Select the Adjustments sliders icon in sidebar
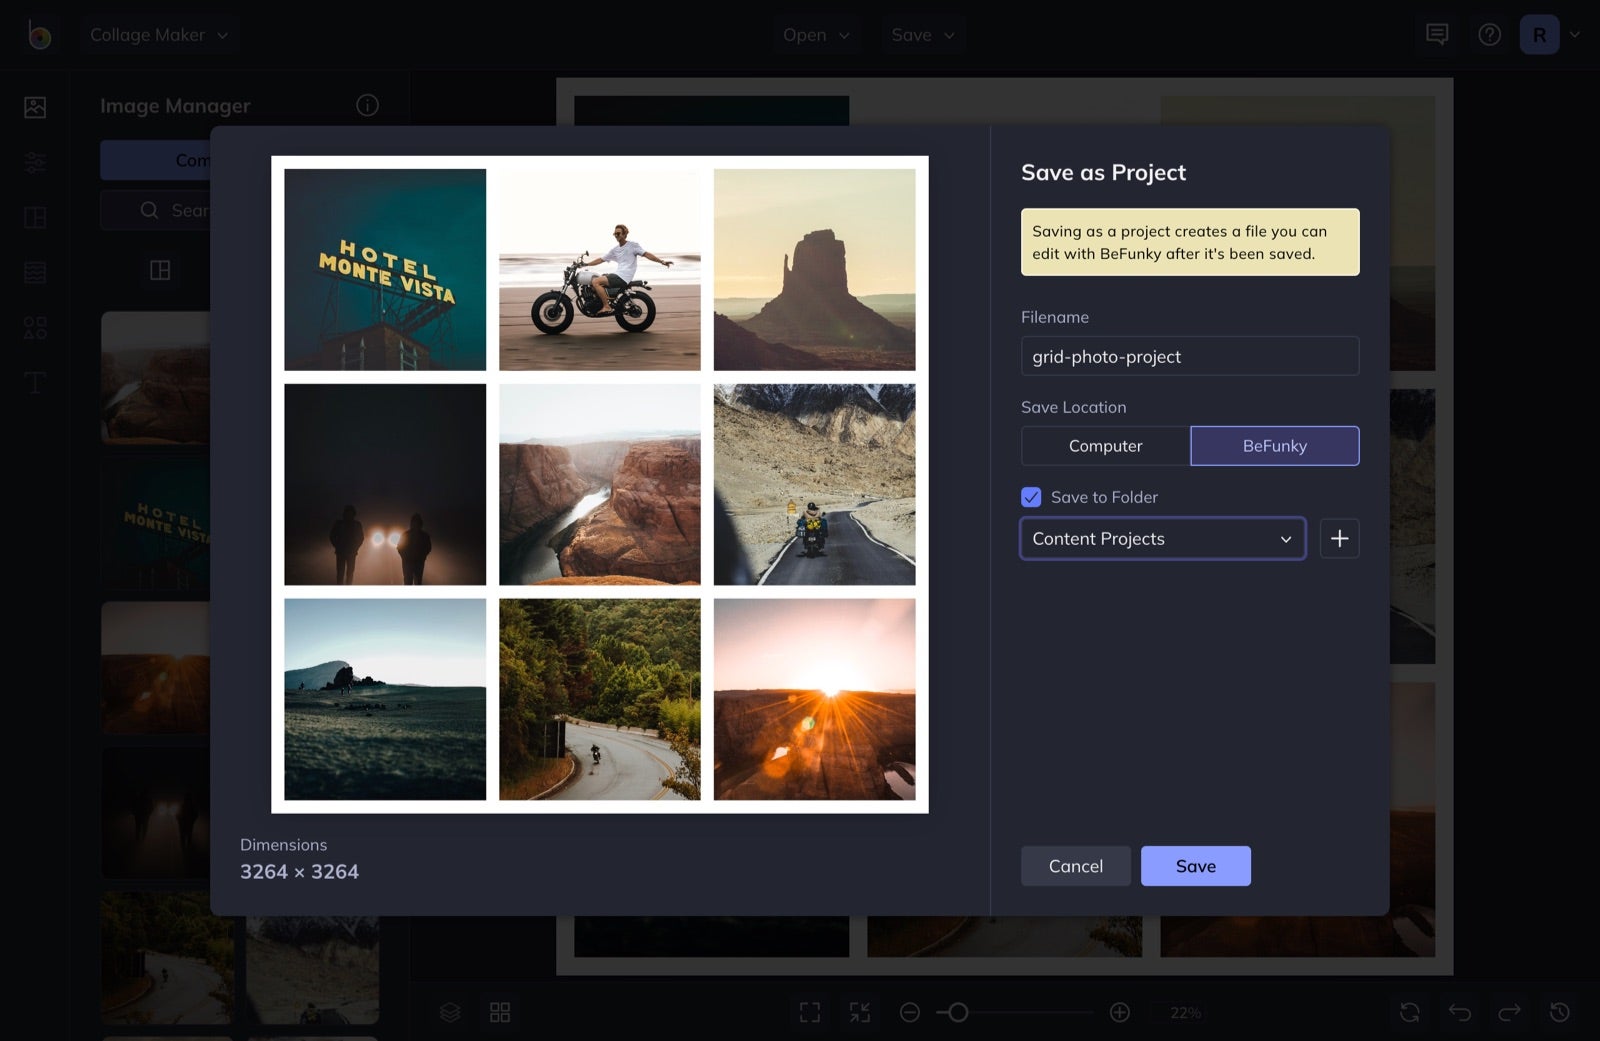The height and width of the screenshot is (1041, 1600). pyautogui.click(x=34, y=161)
